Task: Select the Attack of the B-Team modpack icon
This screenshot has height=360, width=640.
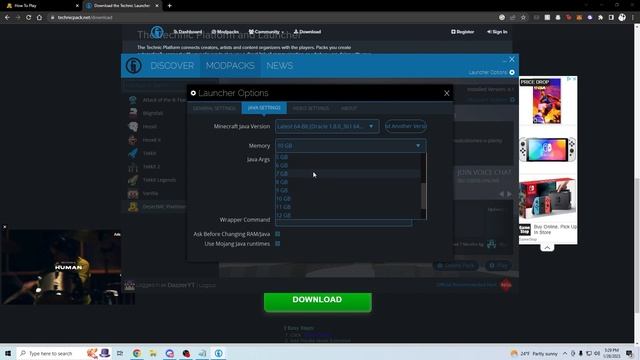Action: tap(133, 100)
